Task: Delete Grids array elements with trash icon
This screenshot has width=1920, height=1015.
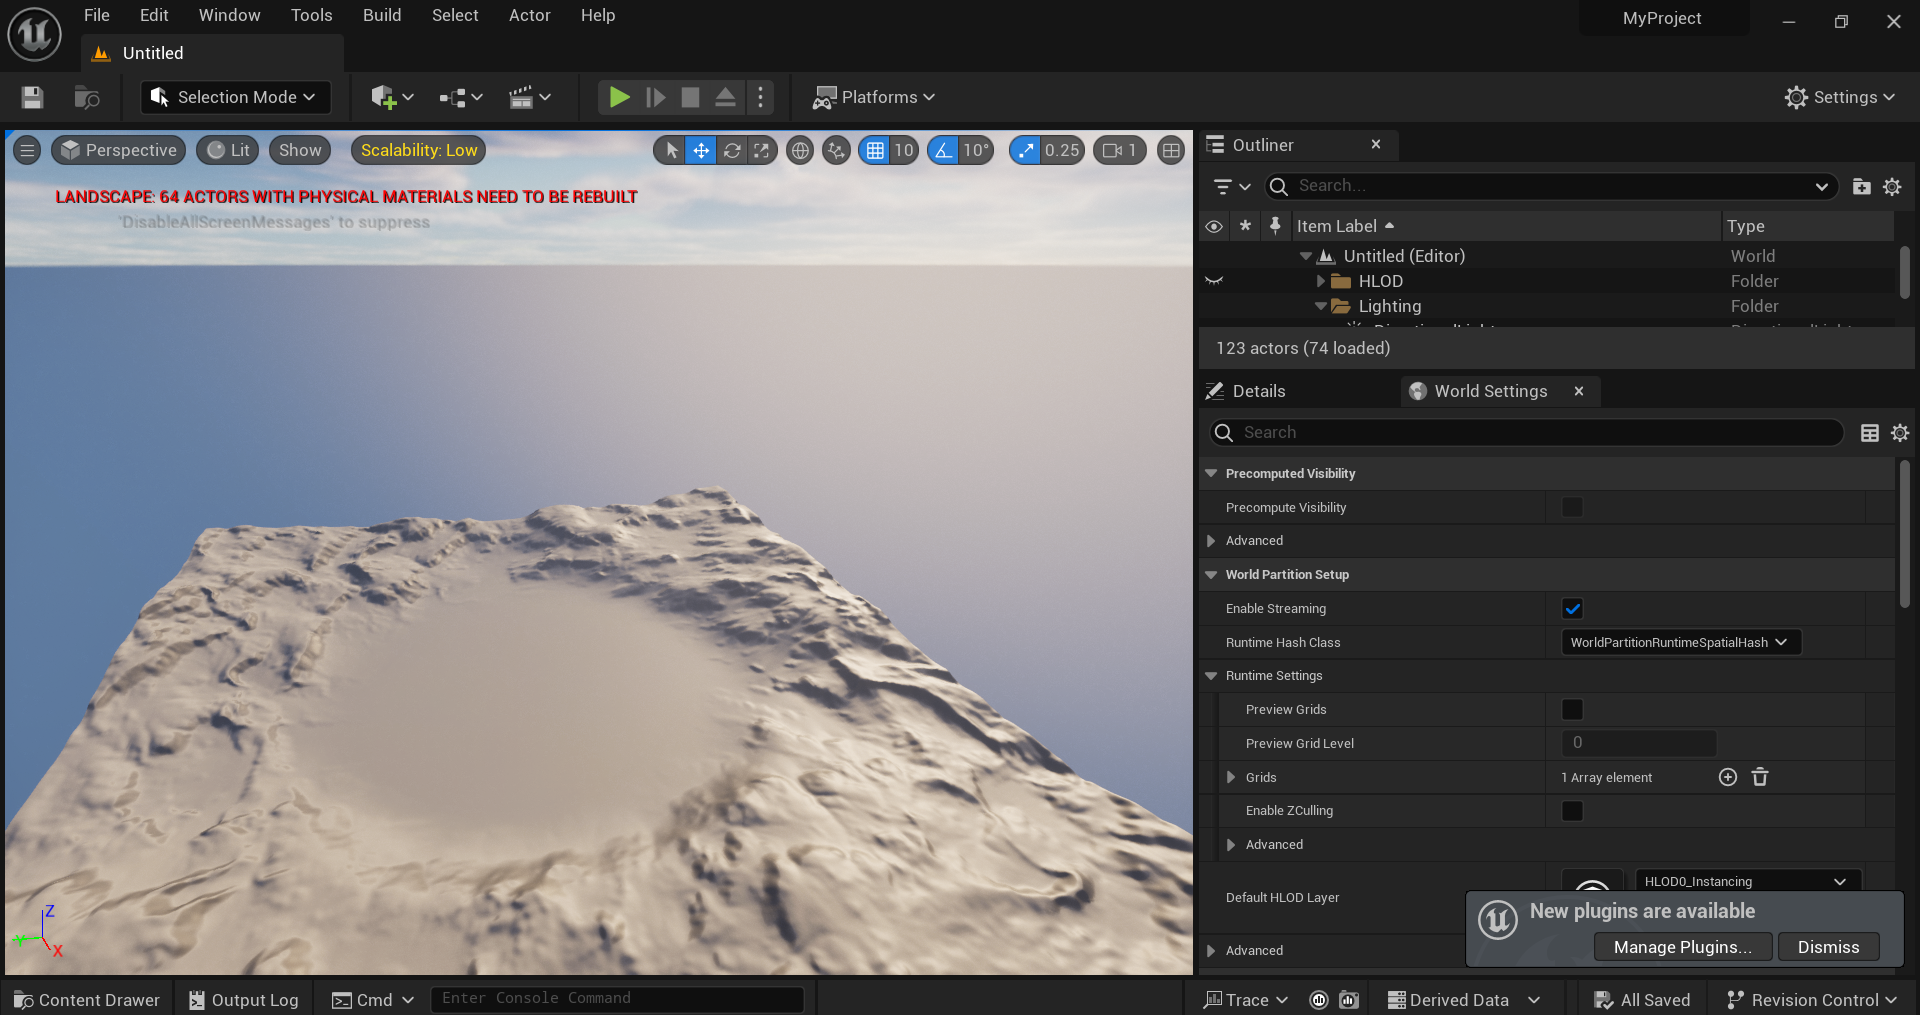Action: (1760, 777)
